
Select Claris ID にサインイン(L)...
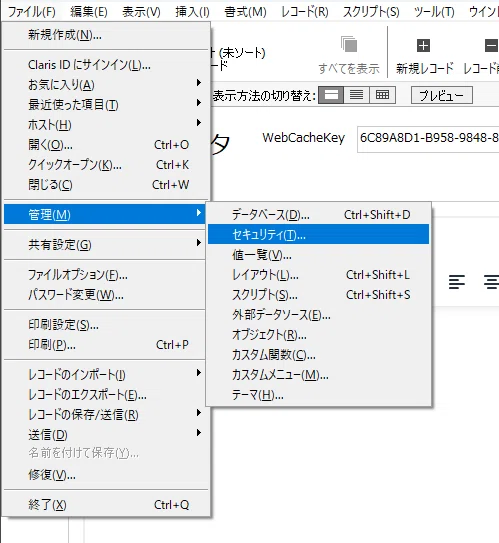tap(107, 65)
